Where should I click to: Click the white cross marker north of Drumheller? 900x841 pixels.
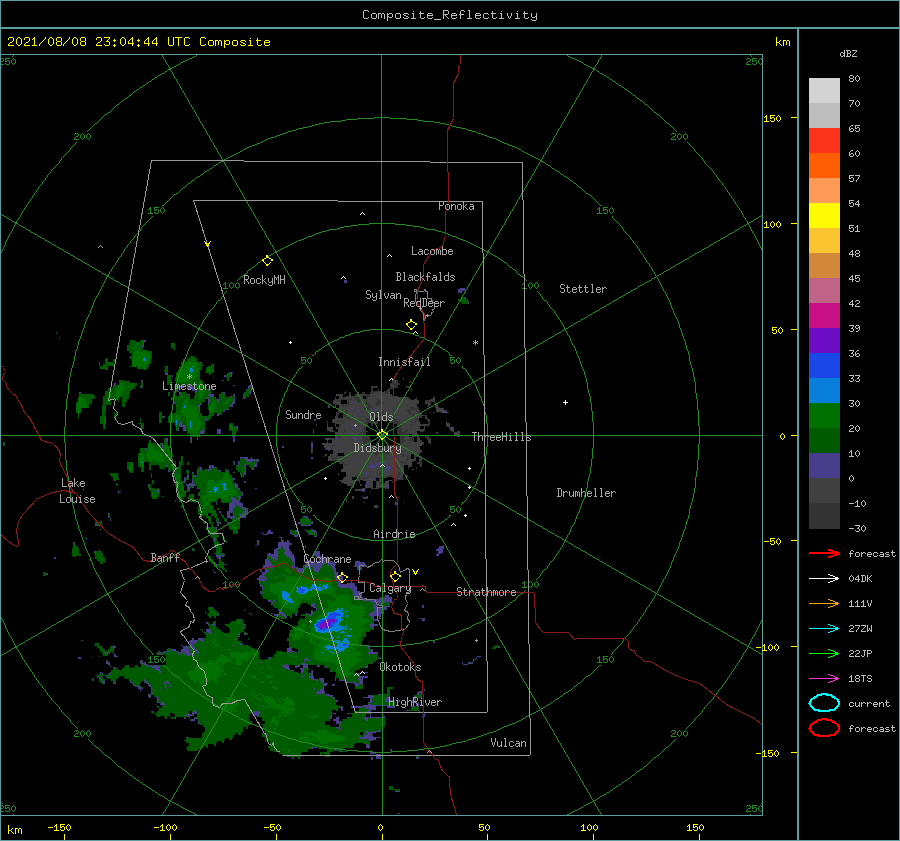point(565,402)
